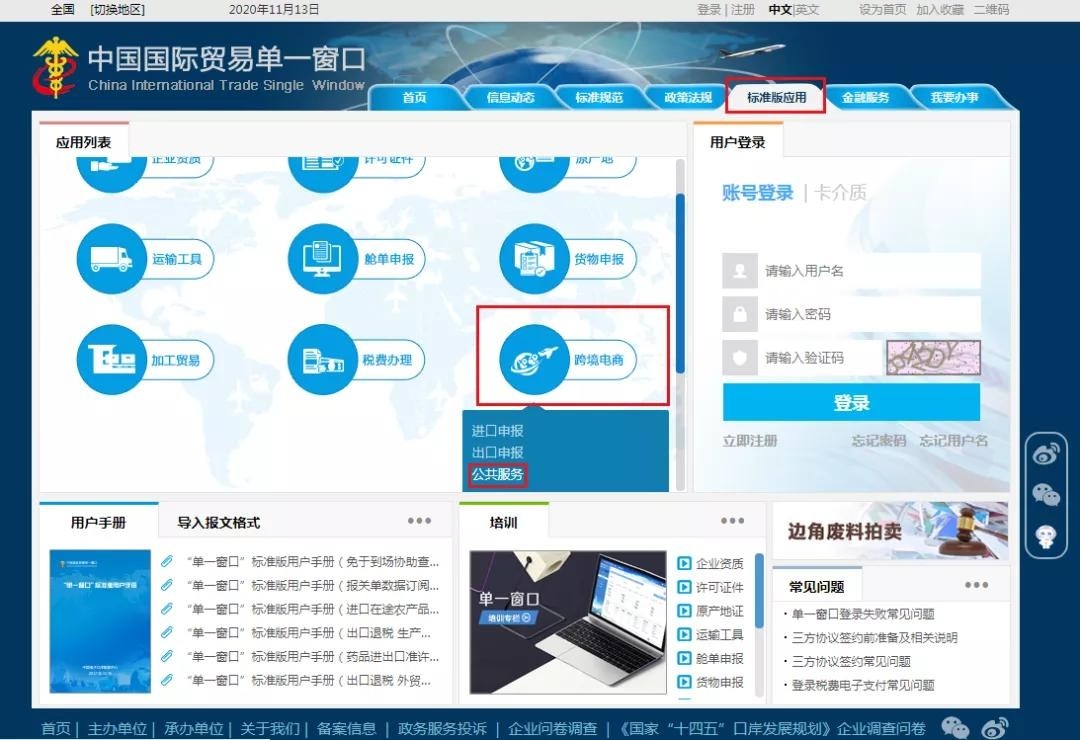Click the WeChat icon in the footer
The width and height of the screenshot is (1080, 740).
(955, 728)
